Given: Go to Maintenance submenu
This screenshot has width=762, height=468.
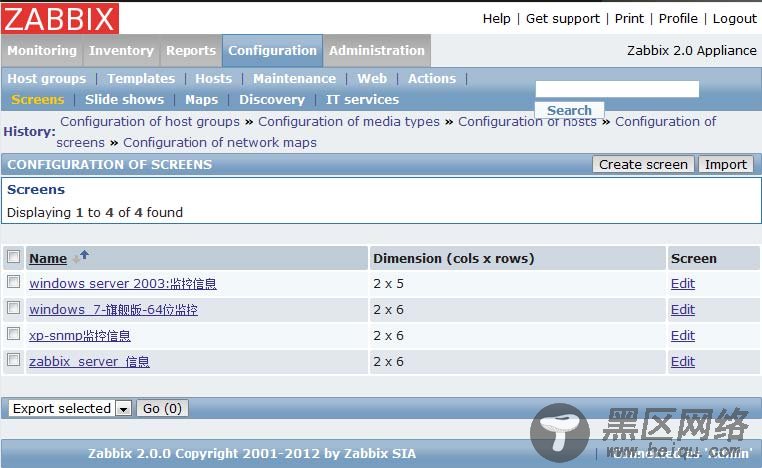Looking at the screenshot, I should click(x=294, y=79).
